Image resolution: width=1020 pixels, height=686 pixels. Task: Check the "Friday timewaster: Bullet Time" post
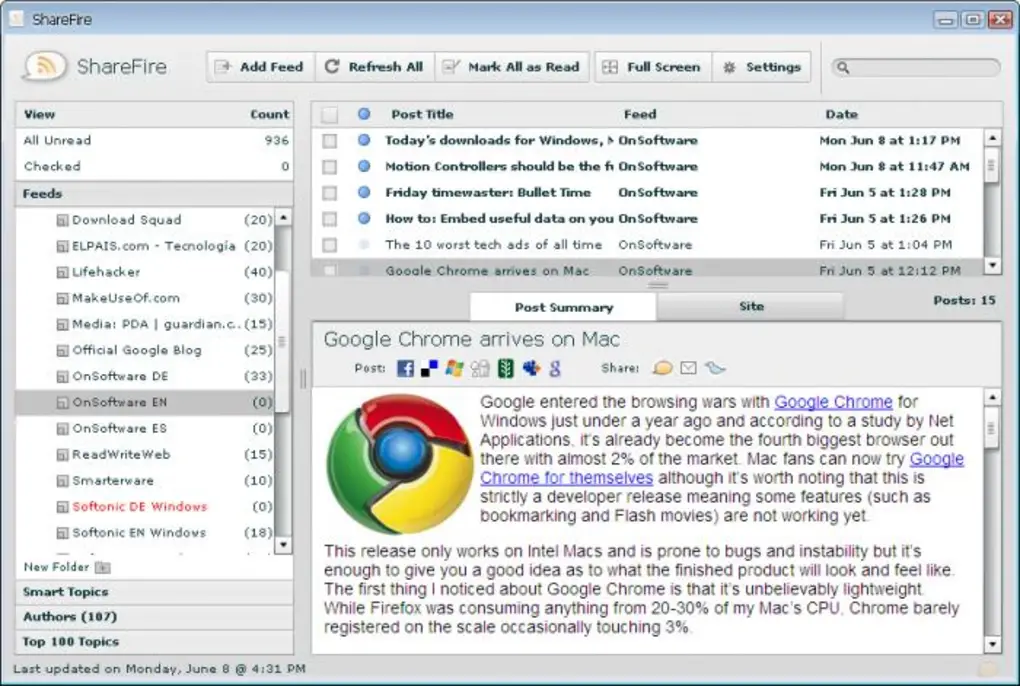tap(330, 192)
